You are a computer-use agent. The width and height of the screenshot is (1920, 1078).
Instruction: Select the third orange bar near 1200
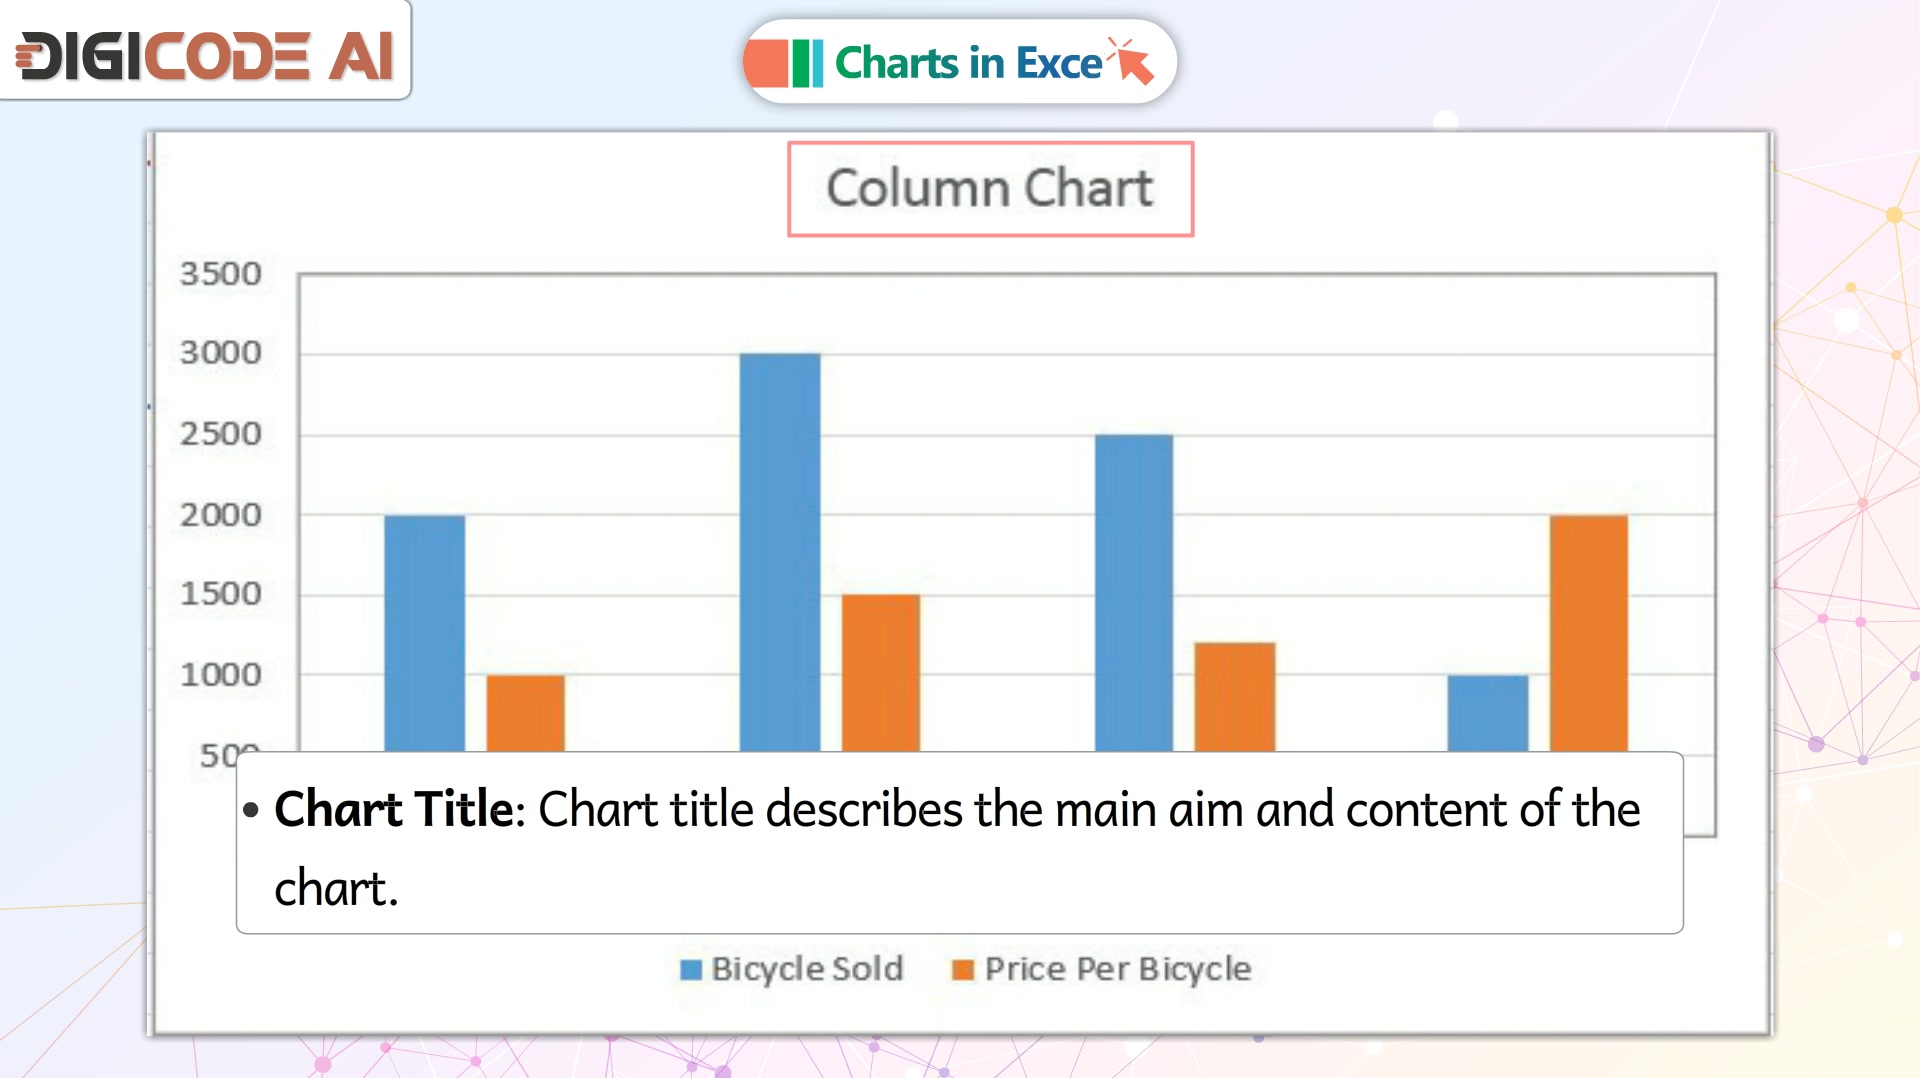coord(1235,697)
